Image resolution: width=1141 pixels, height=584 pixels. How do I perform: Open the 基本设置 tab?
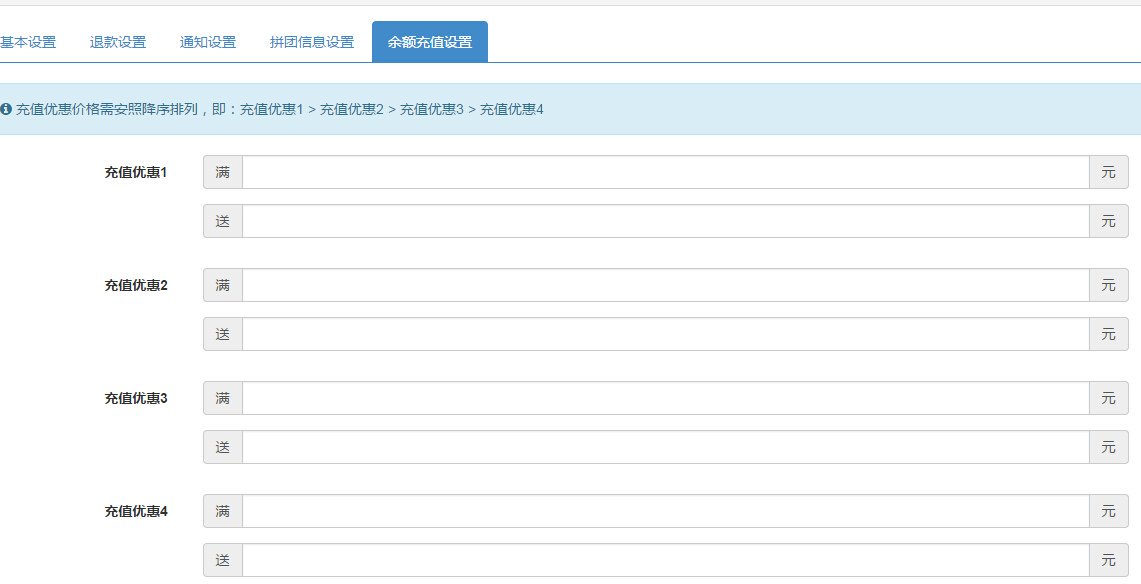[28, 42]
